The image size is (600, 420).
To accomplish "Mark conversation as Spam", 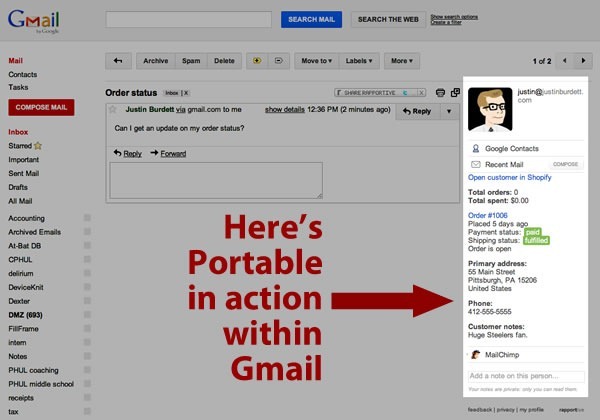I will (x=191, y=61).
